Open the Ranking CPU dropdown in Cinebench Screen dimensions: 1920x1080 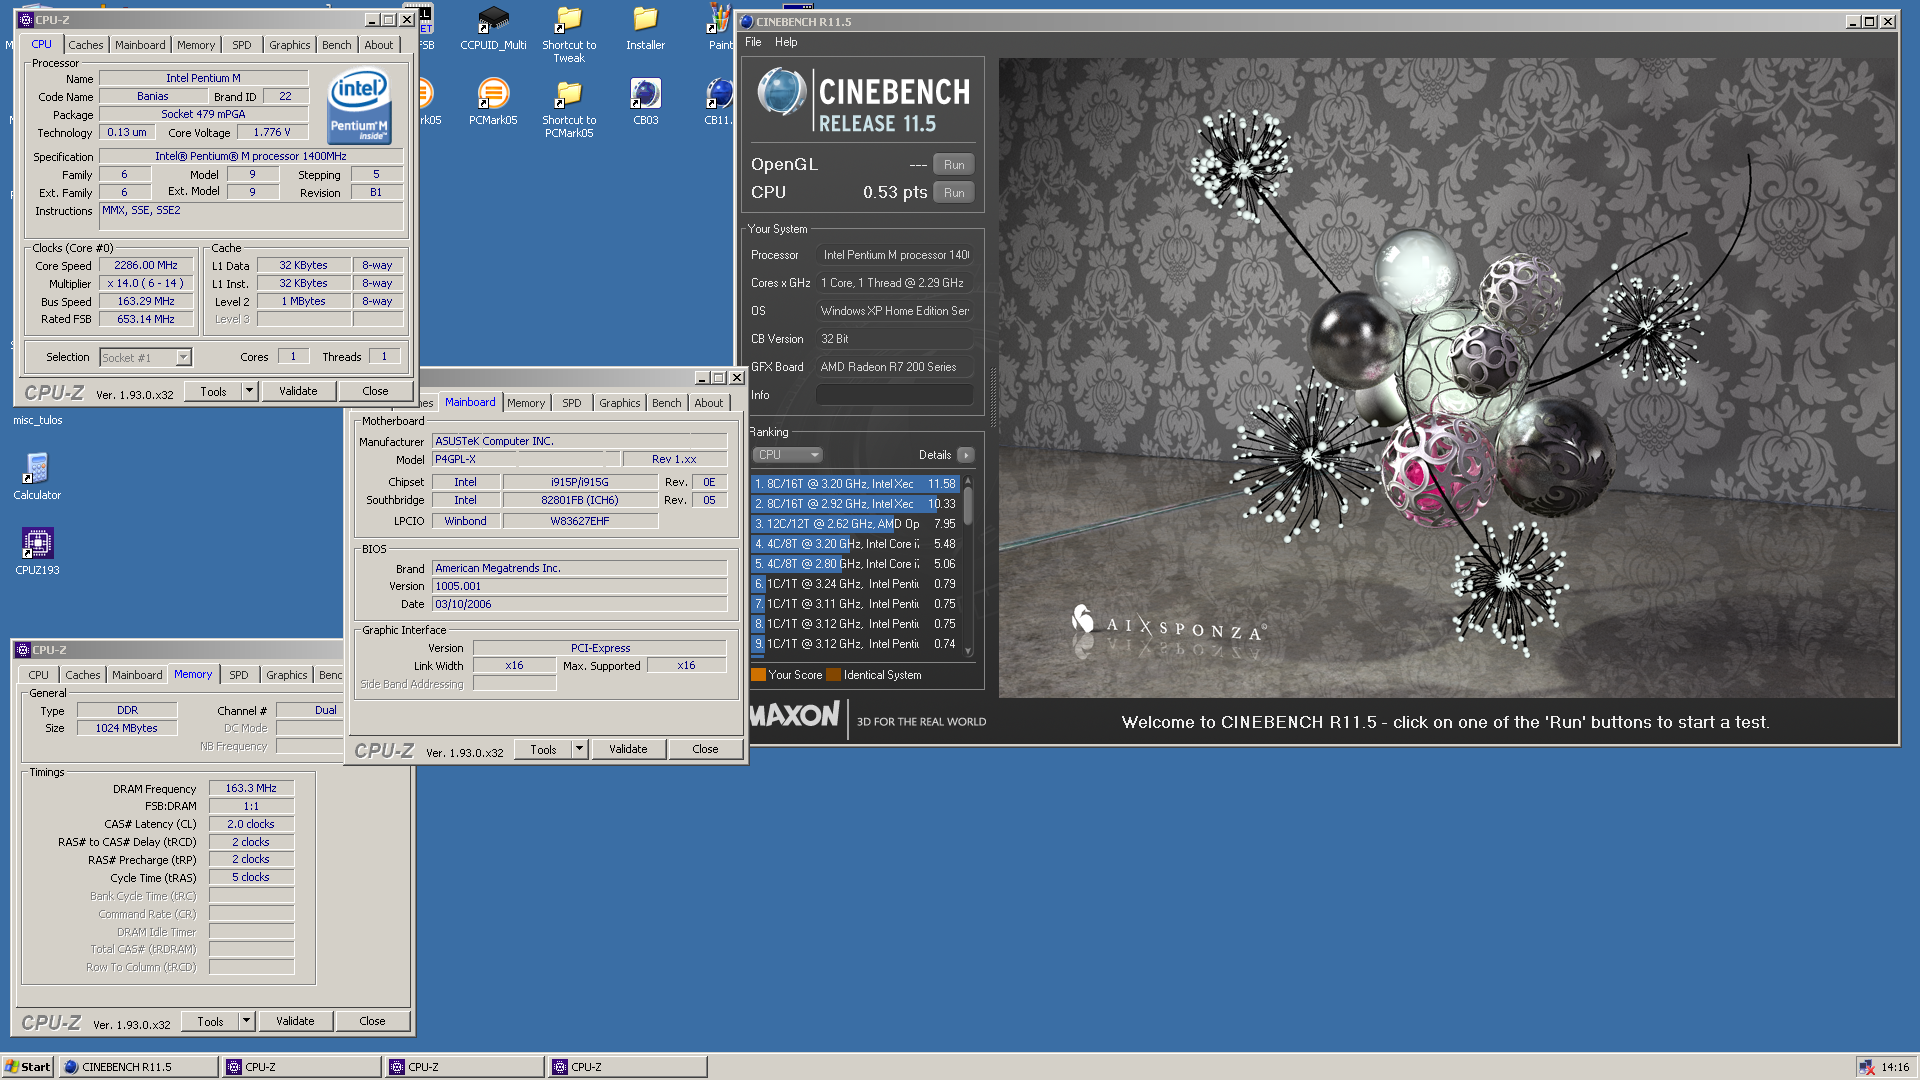787,455
